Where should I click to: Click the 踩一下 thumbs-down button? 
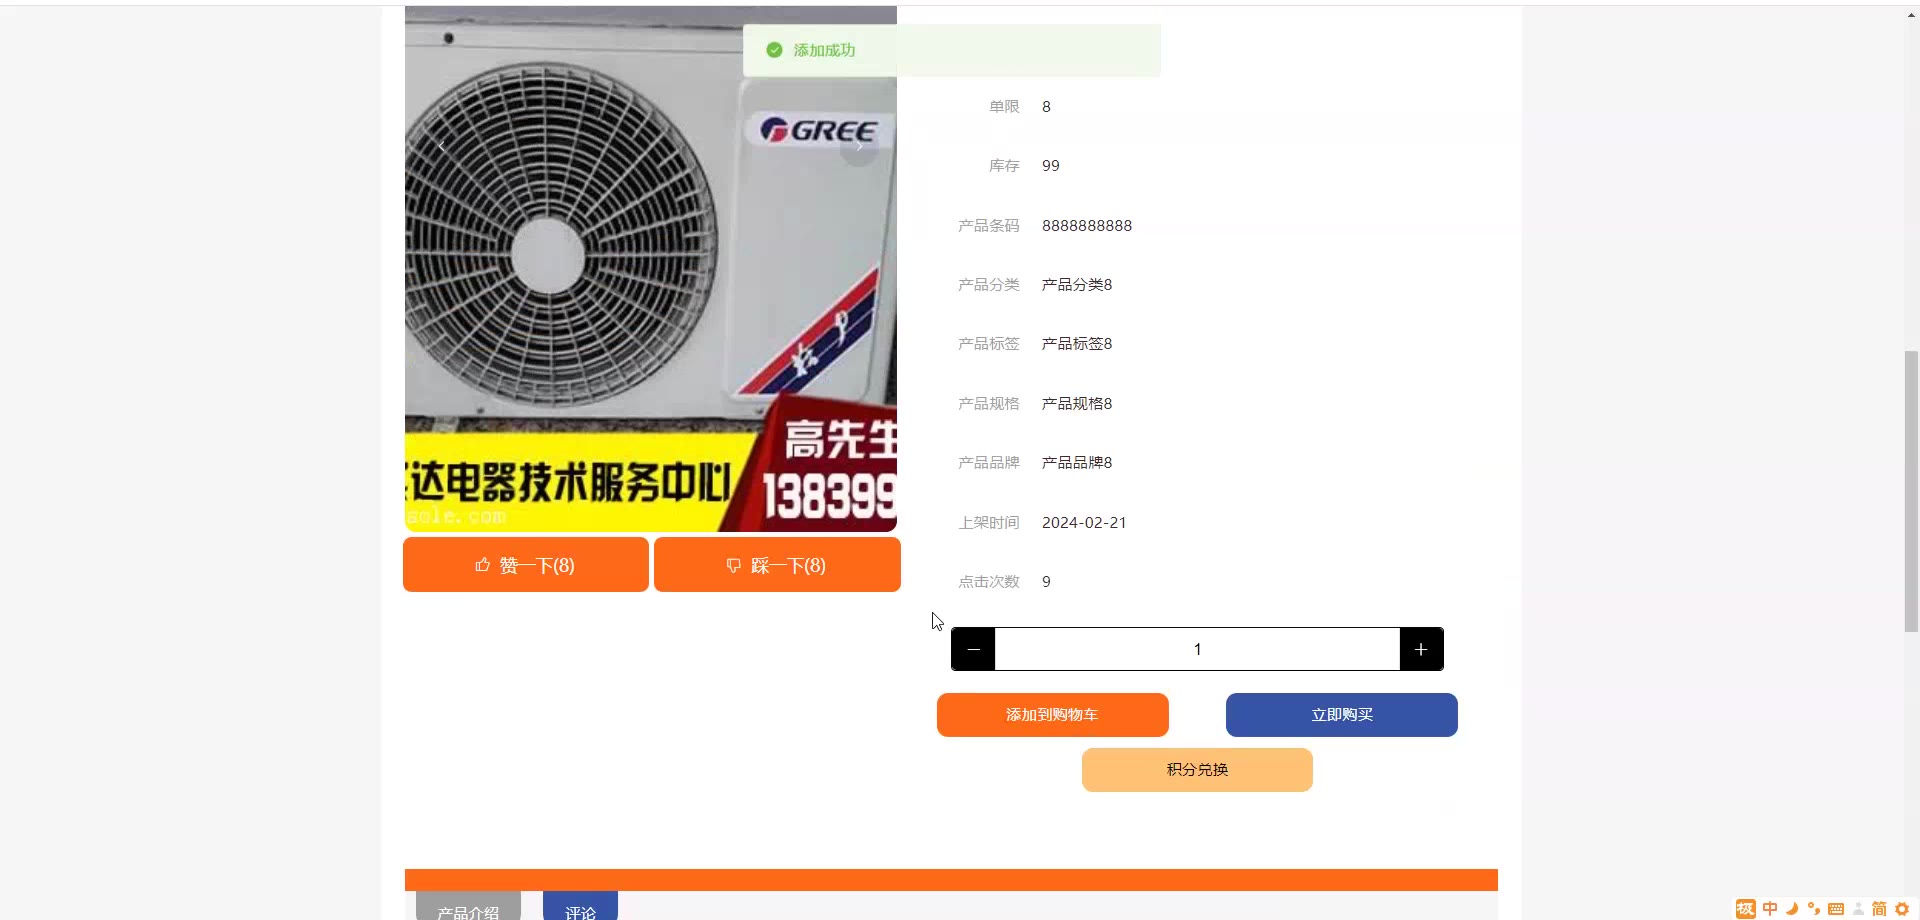(777, 565)
